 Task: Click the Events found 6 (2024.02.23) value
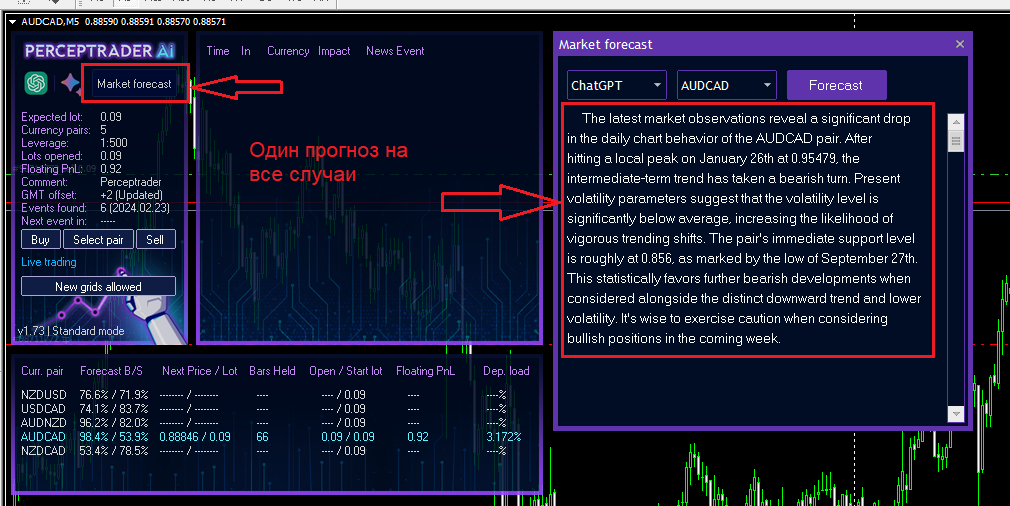(x=135, y=208)
